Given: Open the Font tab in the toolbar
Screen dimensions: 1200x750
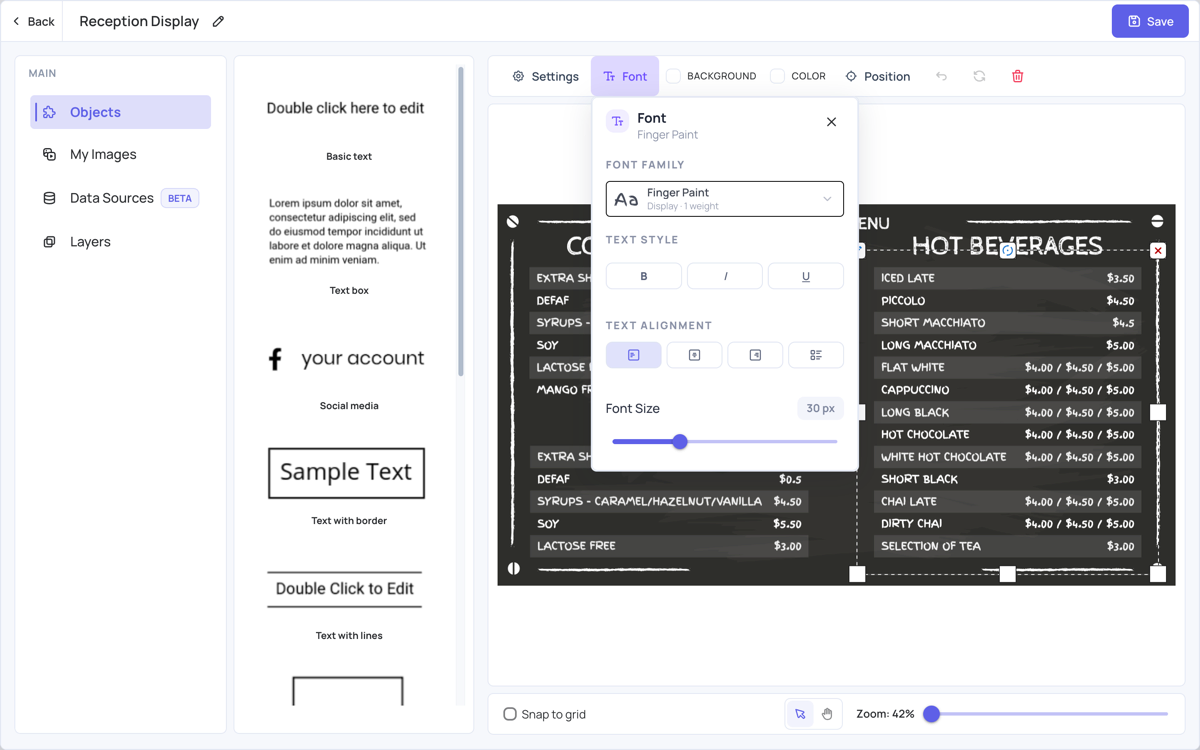Looking at the screenshot, I should (625, 76).
